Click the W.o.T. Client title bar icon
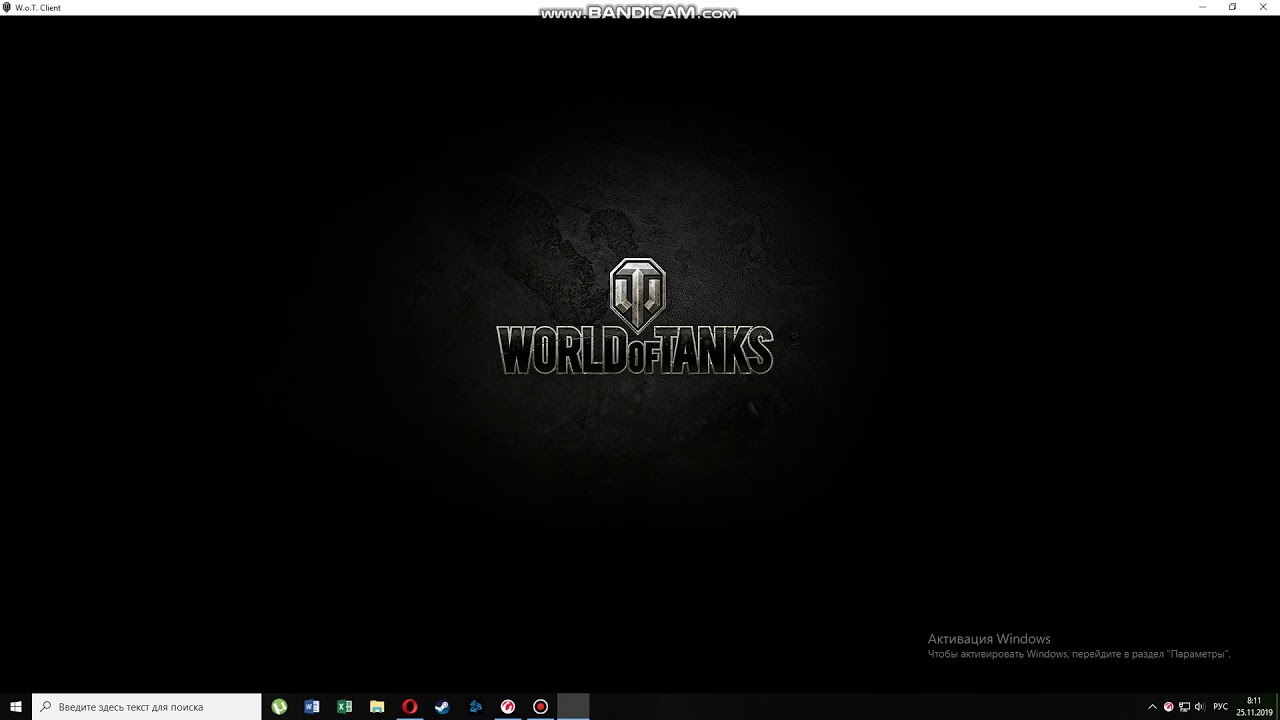 (8, 7)
